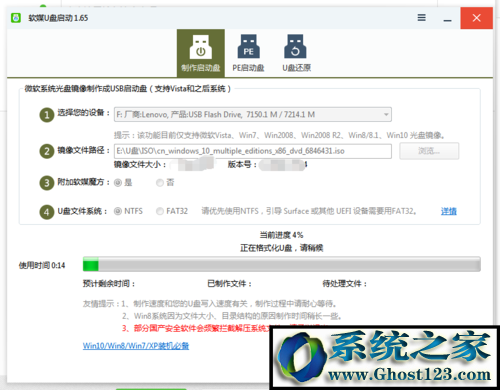Click the 当前进度 4% text
The height and width of the screenshot is (390, 500).
tap(281, 235)
